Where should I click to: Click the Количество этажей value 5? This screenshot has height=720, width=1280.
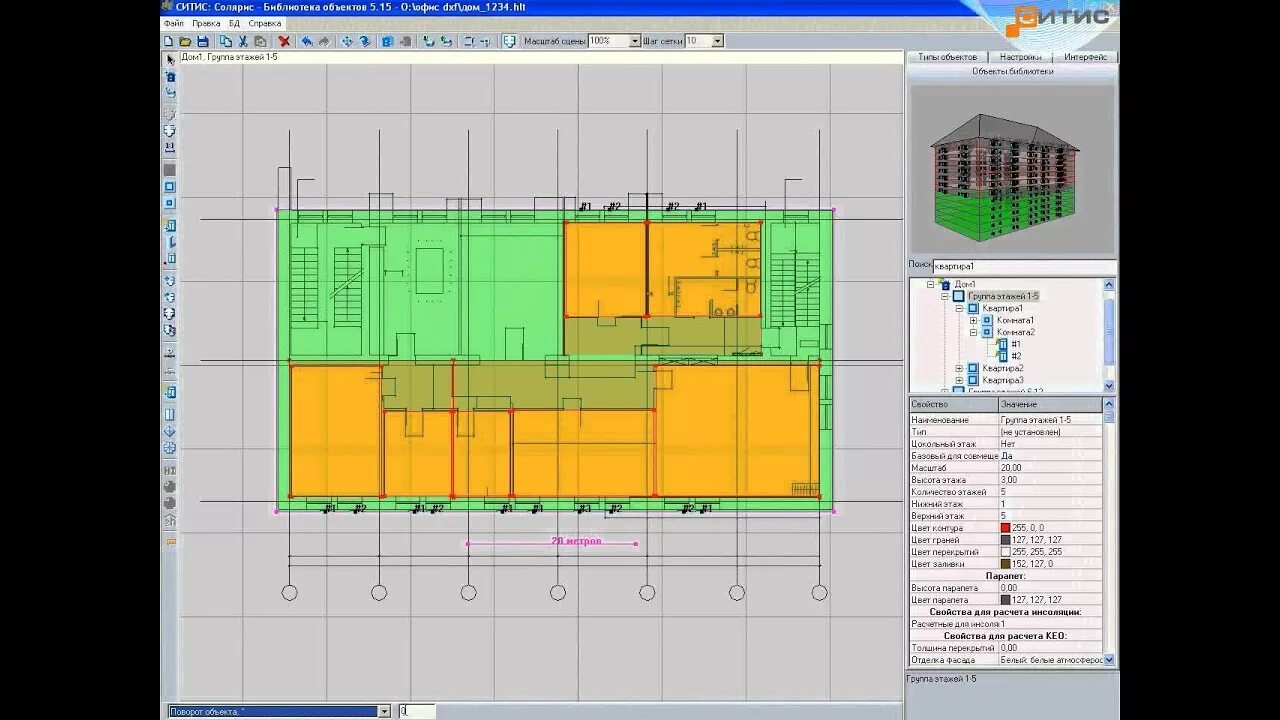coord(1050,492)
